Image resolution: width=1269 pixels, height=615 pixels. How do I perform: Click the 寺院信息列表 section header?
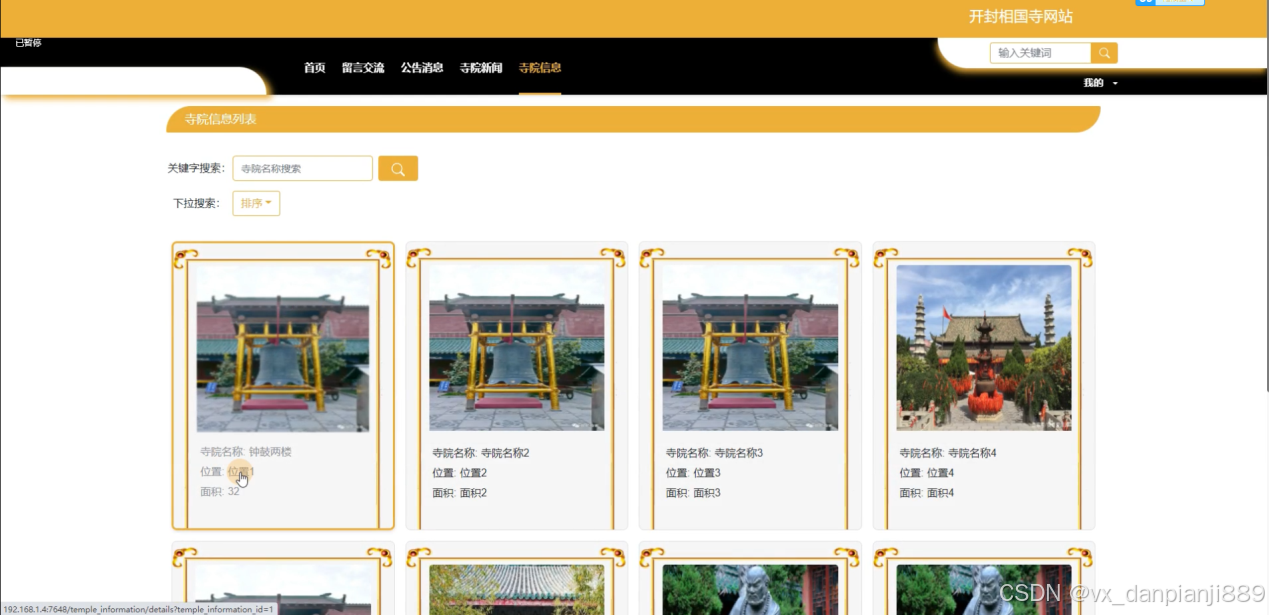(221, 119)
